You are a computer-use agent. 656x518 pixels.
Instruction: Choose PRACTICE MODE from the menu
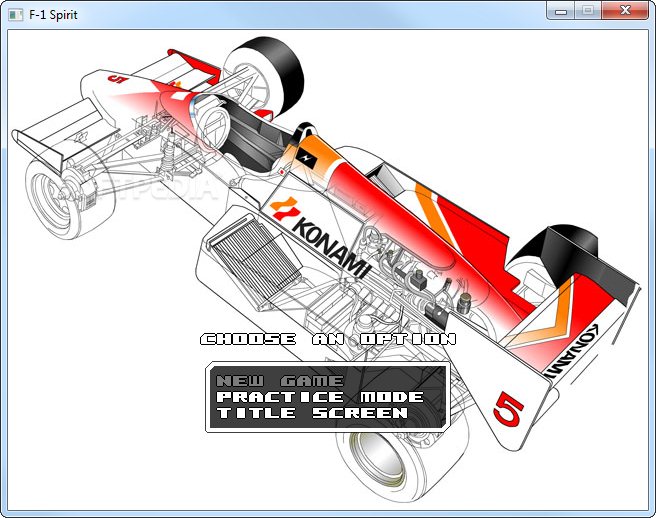click(320, 397)
